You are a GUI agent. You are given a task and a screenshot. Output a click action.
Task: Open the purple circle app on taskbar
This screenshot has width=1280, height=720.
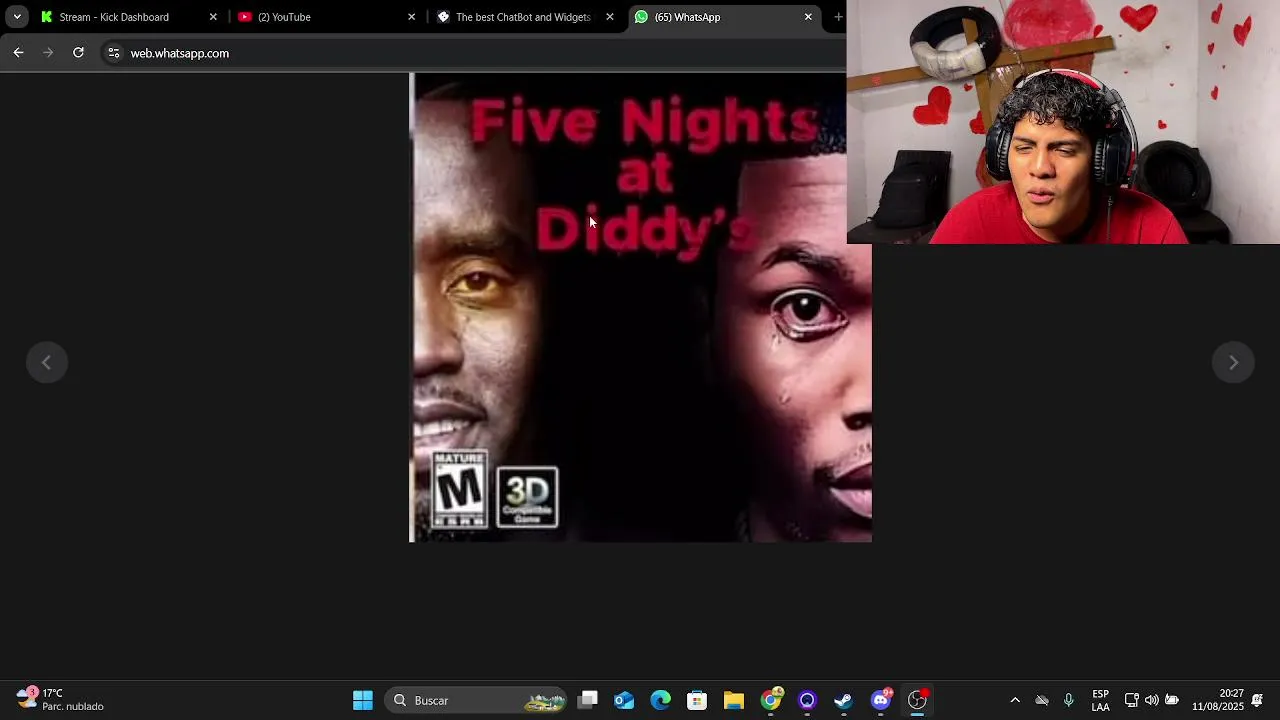[807, 700]
